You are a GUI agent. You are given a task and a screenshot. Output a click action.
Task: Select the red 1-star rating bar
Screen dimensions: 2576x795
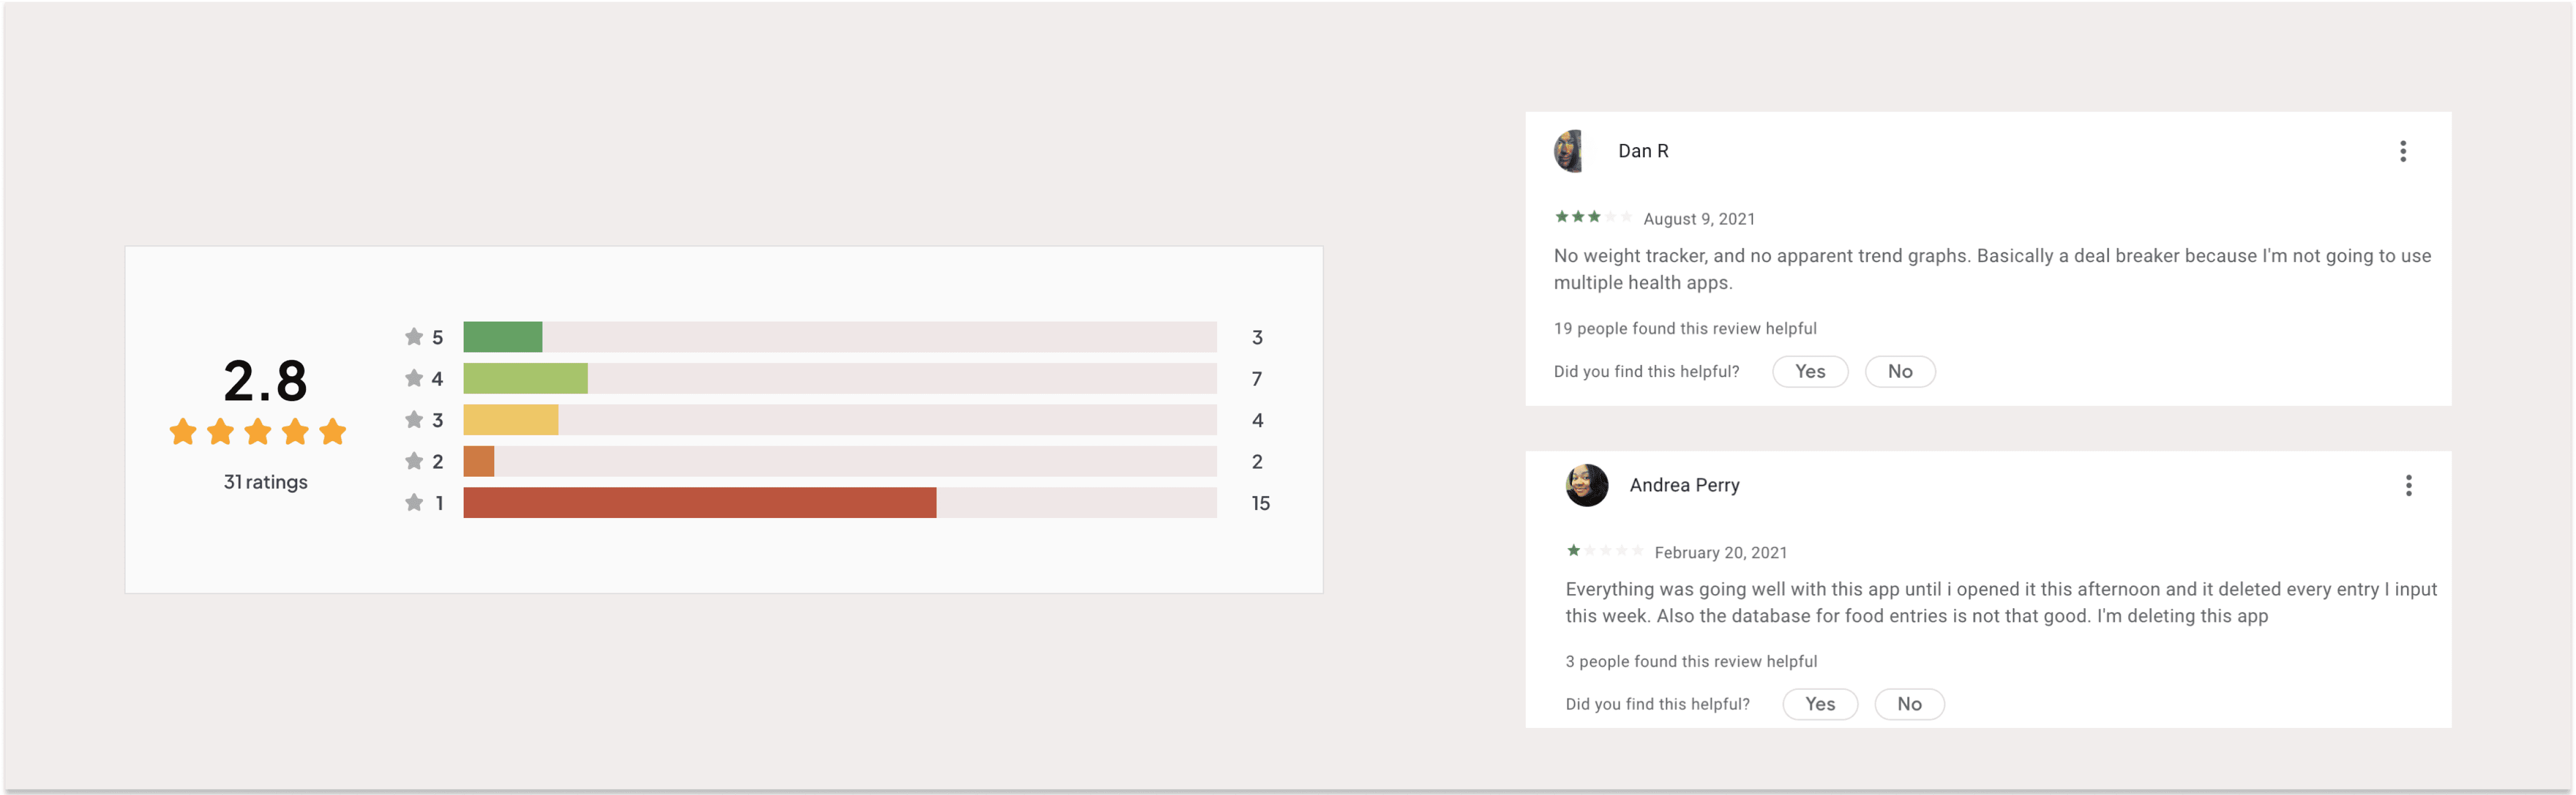[699, 503]
